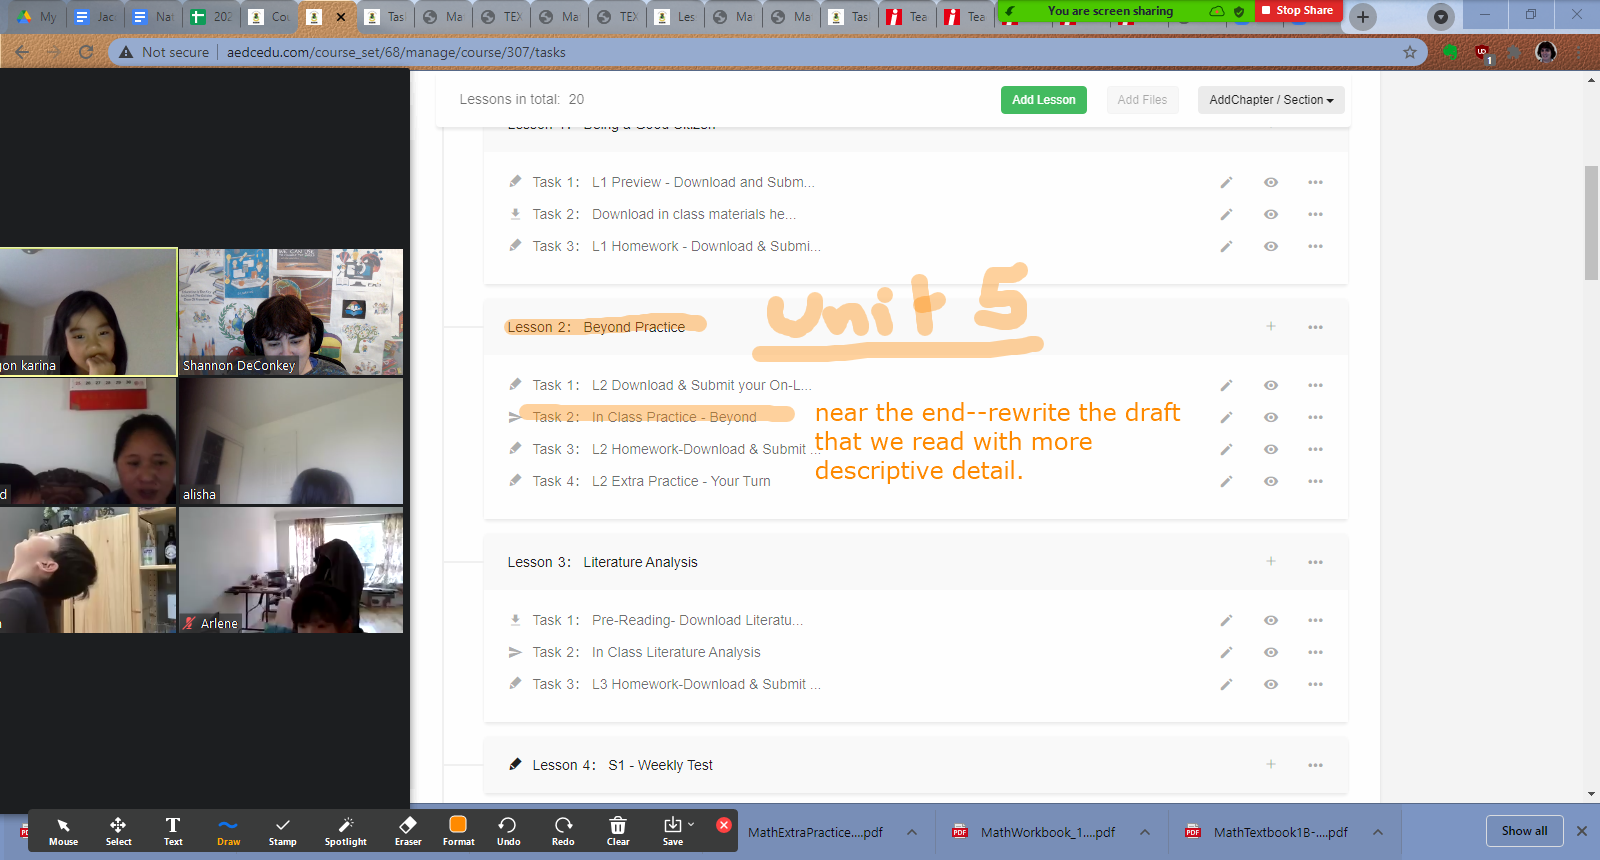Switch to the Les browser tab
Screen dimensions: 1600x860
(675, 17)
